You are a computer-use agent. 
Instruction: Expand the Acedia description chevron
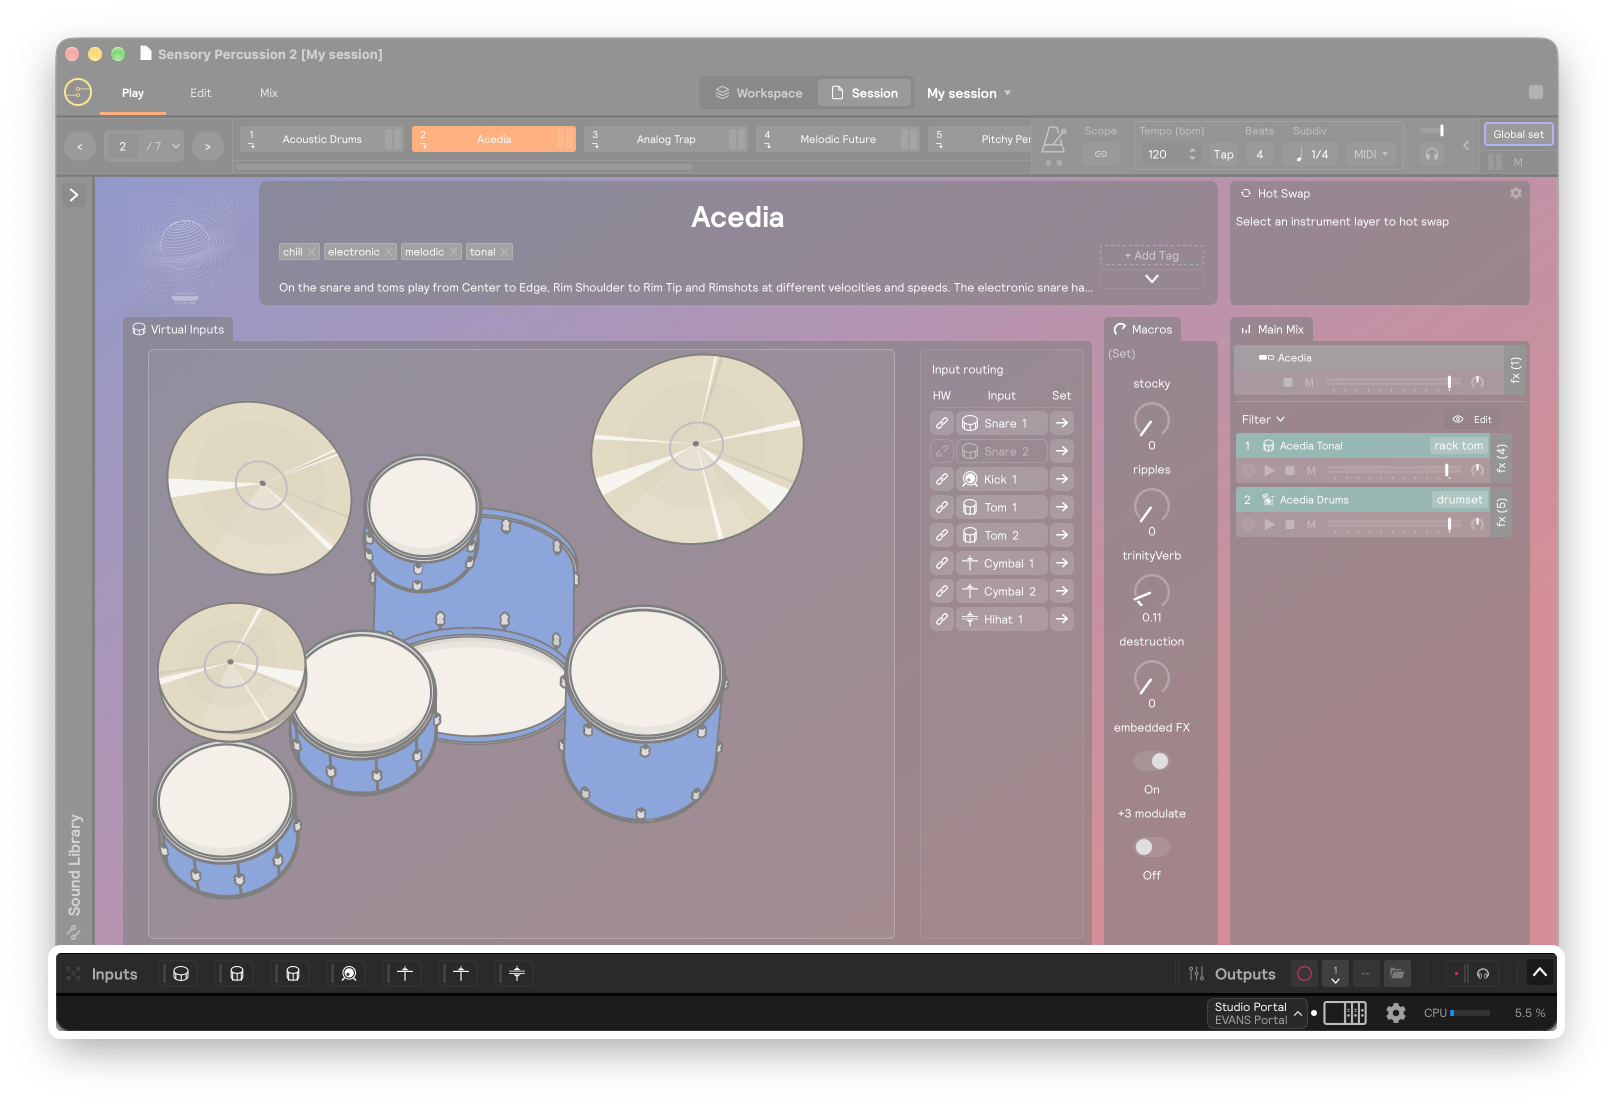(x=1152, y=279)
